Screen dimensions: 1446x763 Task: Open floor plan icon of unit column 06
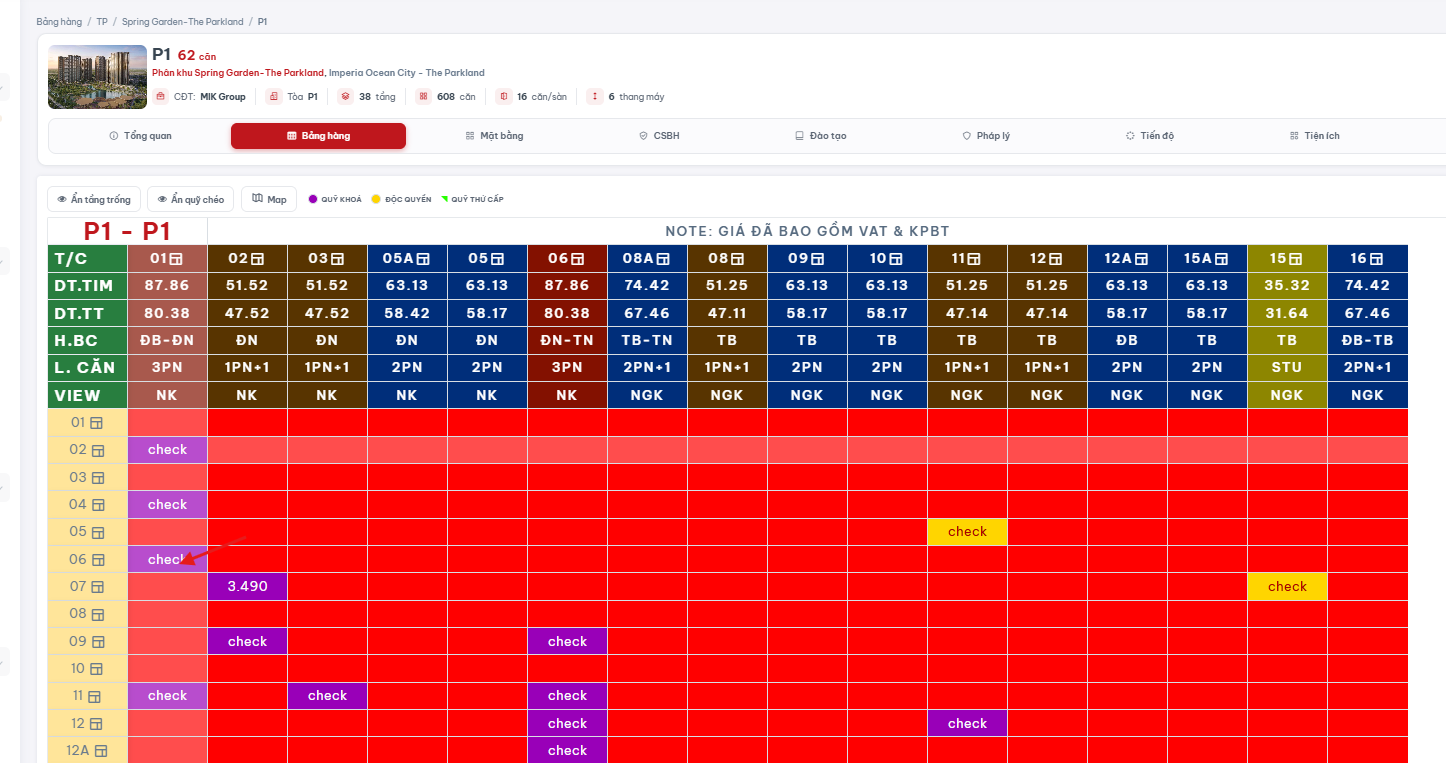coord(576,259)
